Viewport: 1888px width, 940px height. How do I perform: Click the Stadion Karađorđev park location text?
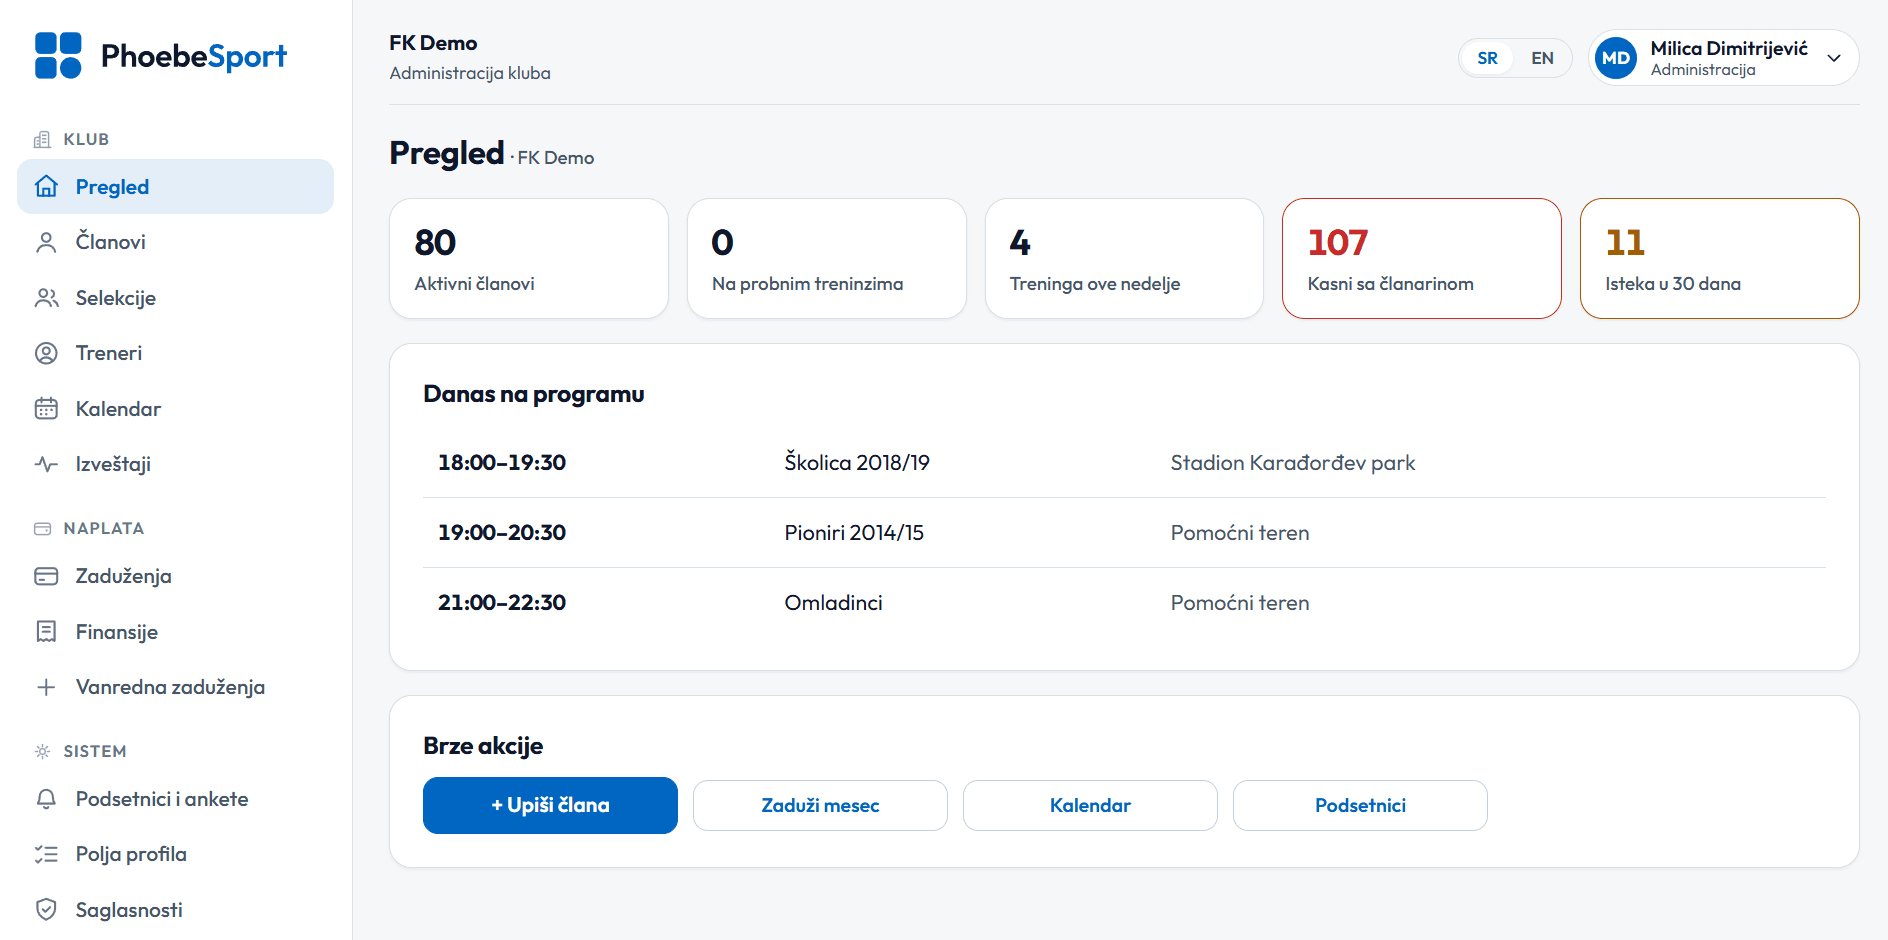[x=1292, y=462]
